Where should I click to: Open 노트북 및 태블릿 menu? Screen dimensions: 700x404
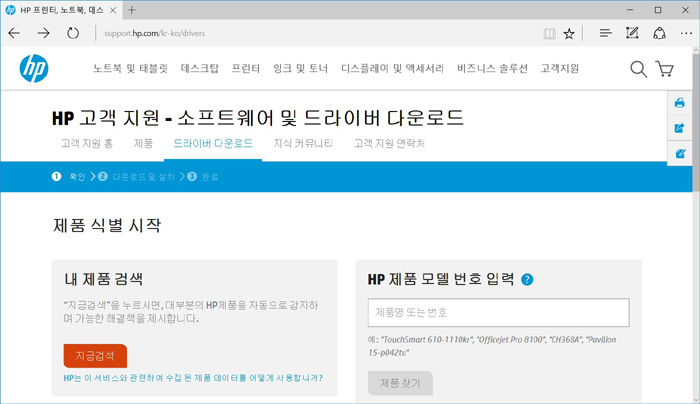[130, 68]
